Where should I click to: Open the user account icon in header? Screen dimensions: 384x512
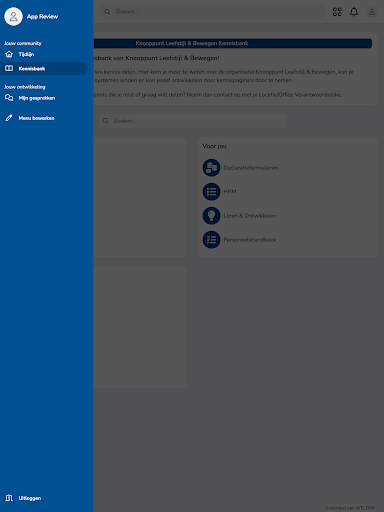pos(372,12)
